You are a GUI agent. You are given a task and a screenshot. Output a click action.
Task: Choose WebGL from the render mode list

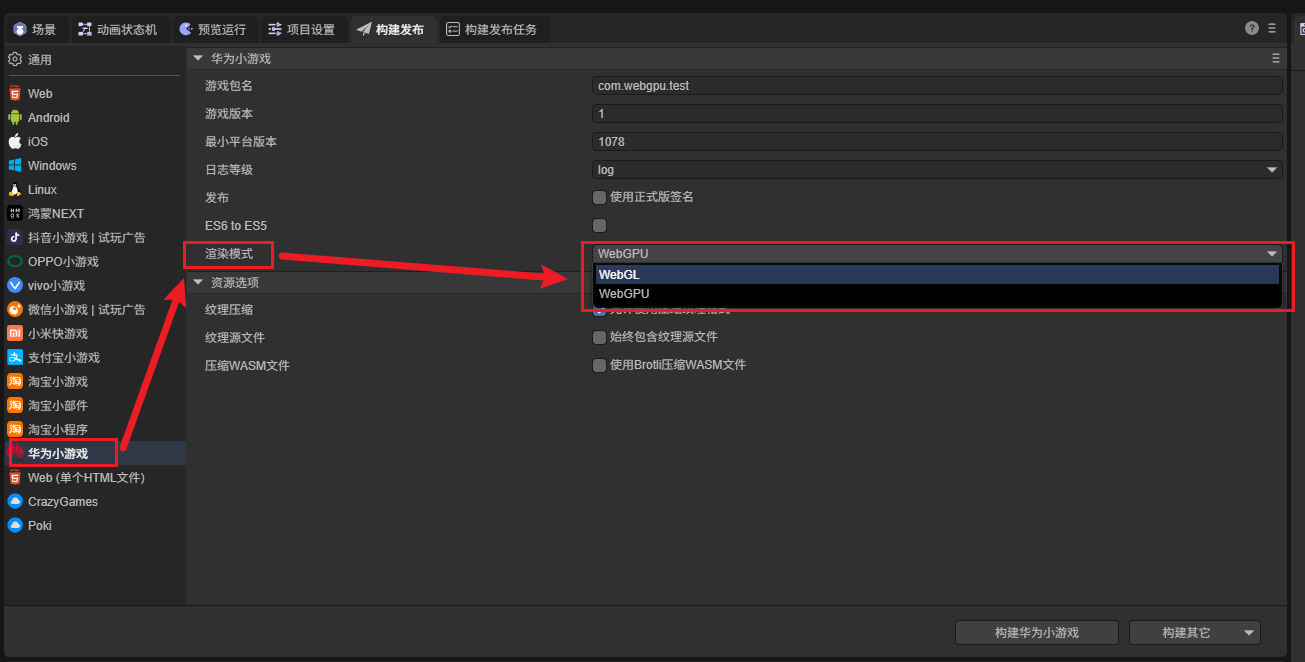[937, 275]
